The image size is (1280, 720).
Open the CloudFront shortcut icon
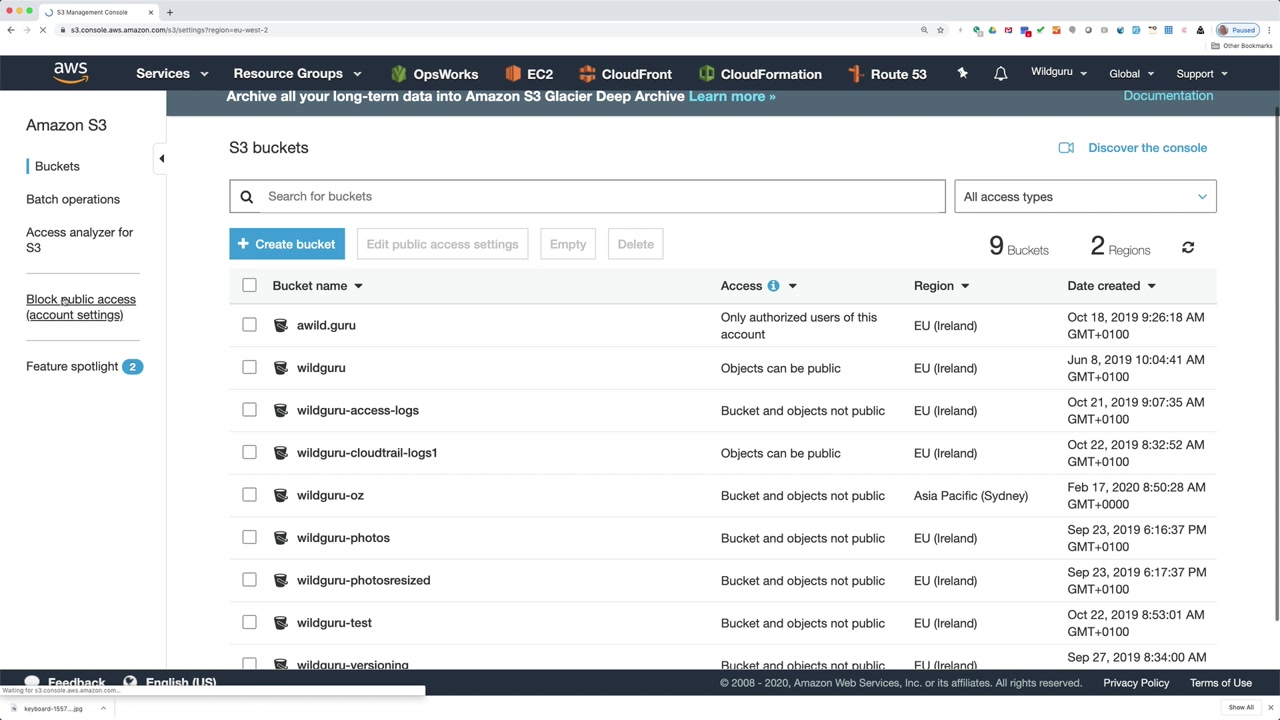tap(587, 74)
